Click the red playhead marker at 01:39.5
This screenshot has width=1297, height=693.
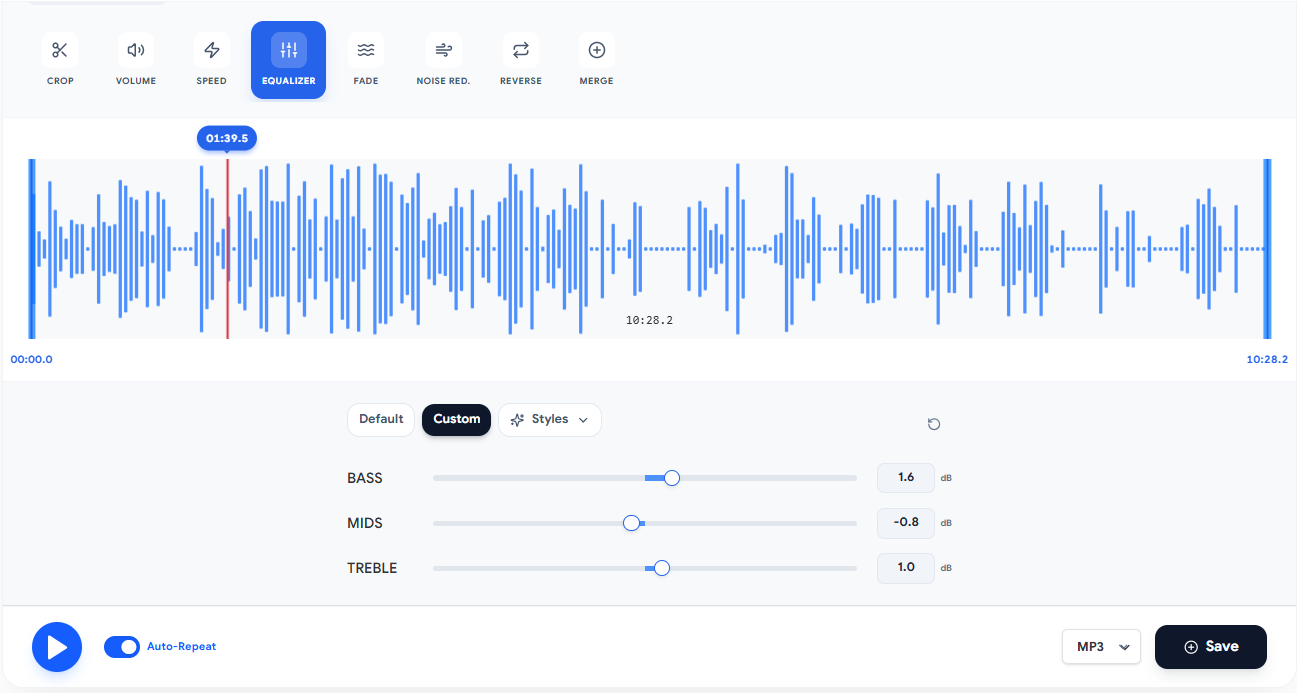pyautogui.click(x=227, y=248)
